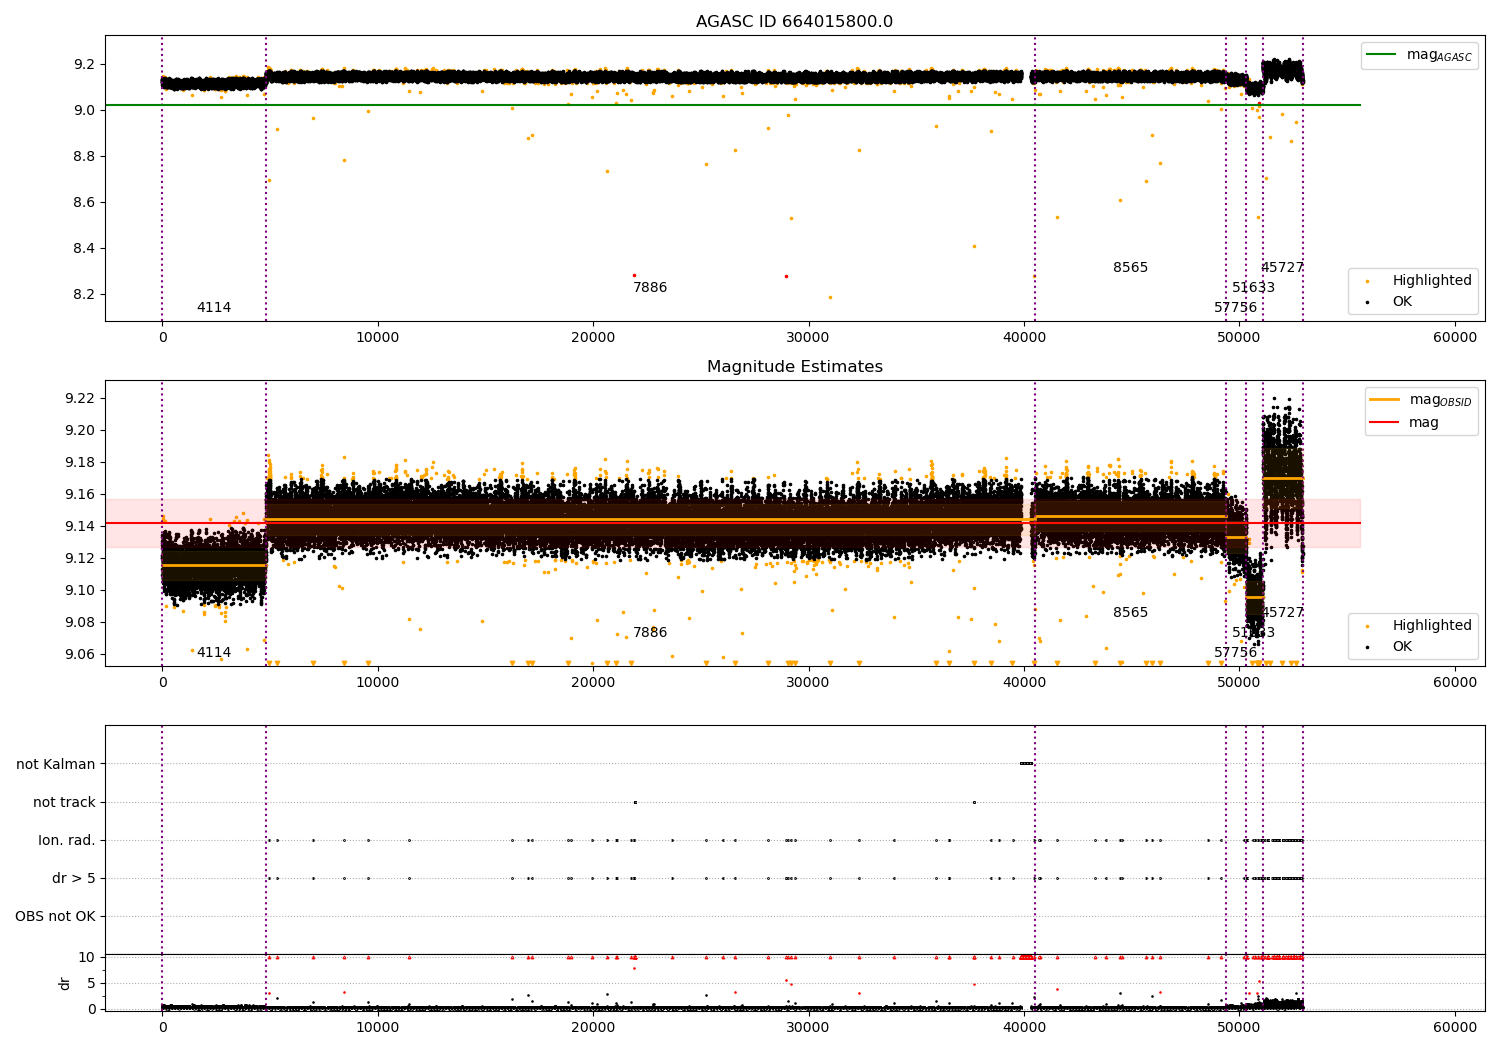
Task: Click the red line sample beside mag in the legend
Action: point(1385,423)
